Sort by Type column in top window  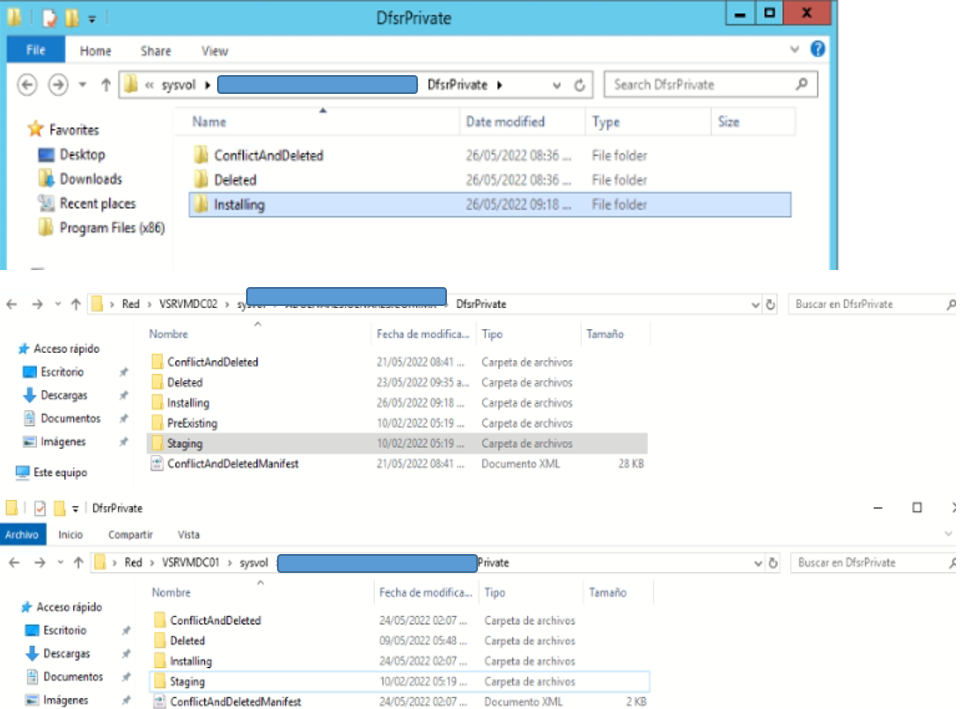(606, 122)
